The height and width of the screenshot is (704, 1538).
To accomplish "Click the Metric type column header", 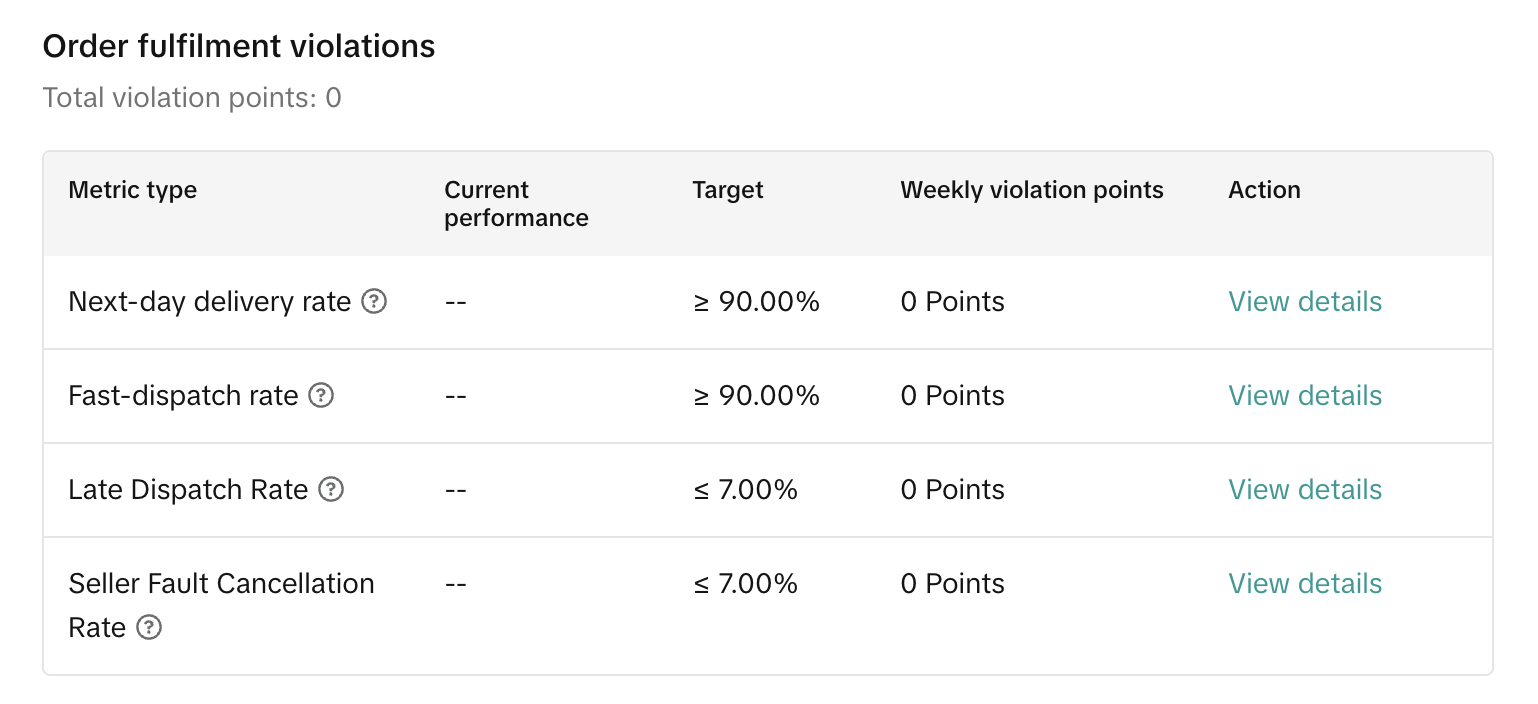I will click(x=132, y=190).
